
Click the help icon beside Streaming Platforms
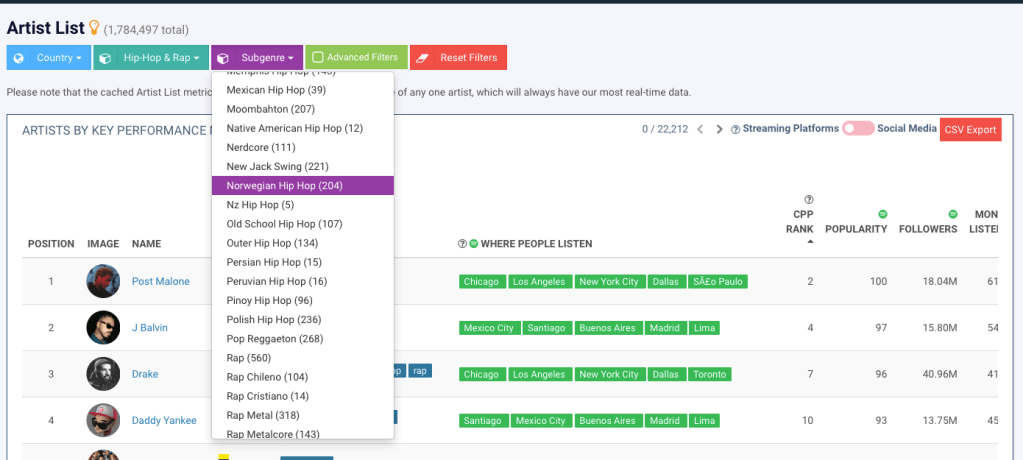point(735,129)
